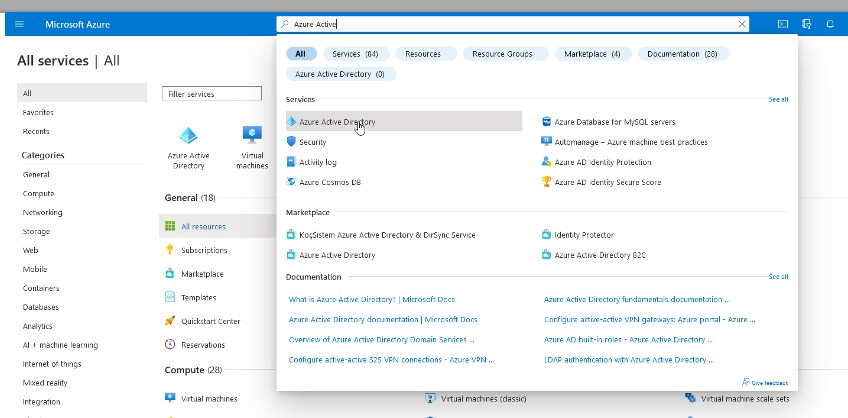Image resolution: width=848 pixels, height=418 pixels.
Task: Click in the Filter services input
Action: pos(212,94)
